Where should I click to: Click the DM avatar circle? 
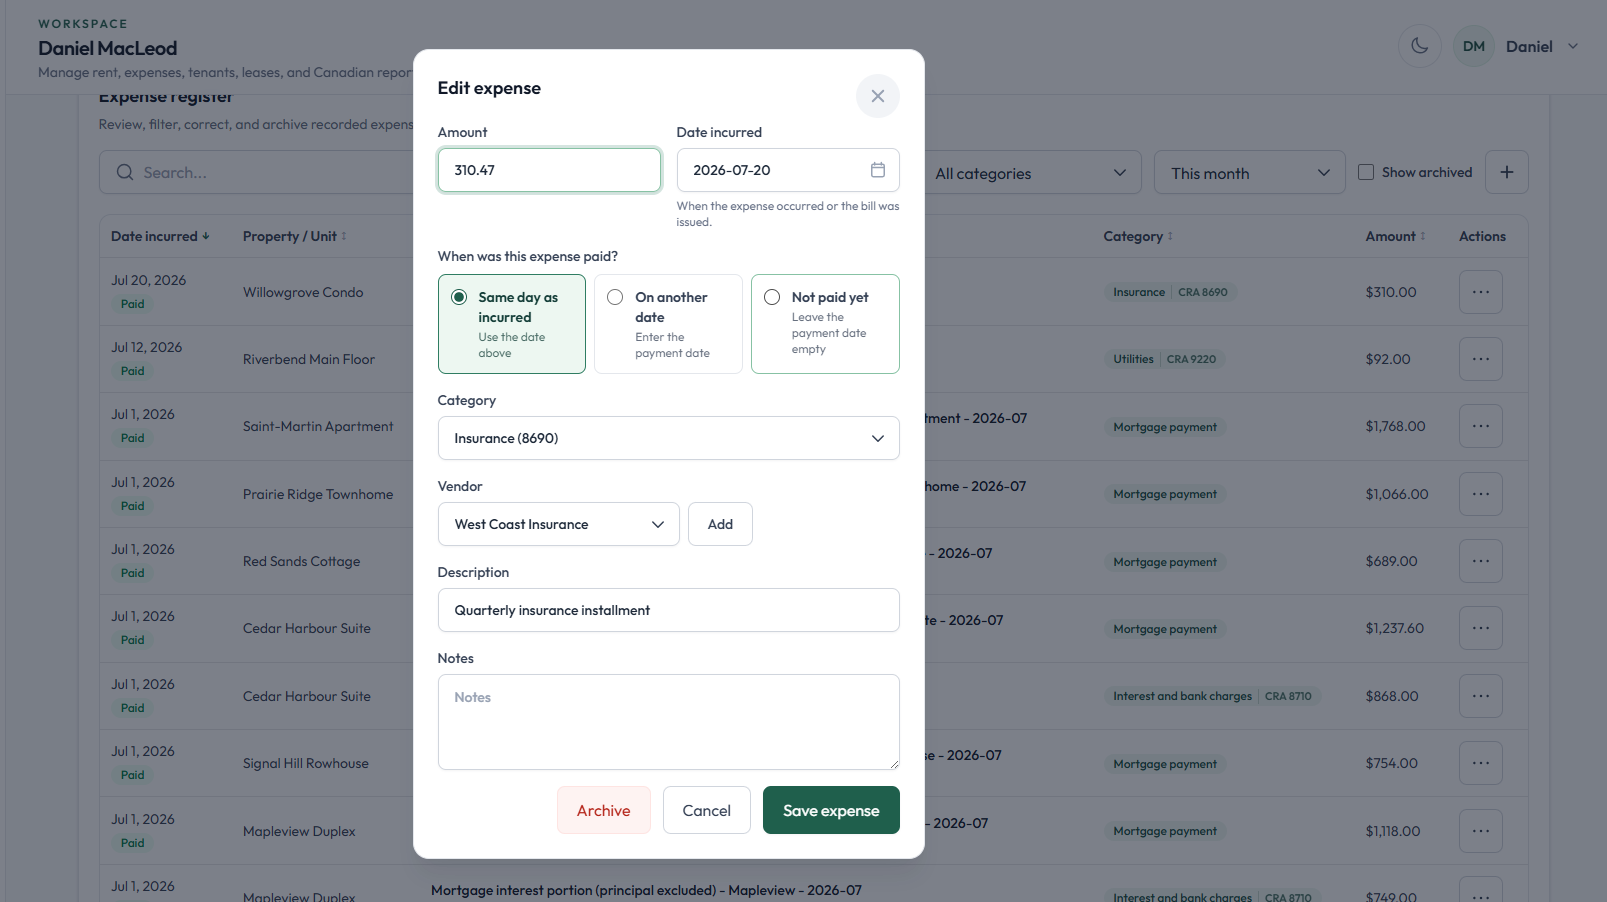(1473, 46)
